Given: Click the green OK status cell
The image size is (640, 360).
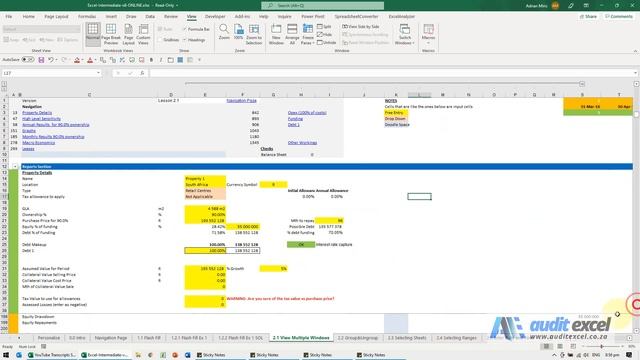Looking at the screenshot, I should coord(301,244).
